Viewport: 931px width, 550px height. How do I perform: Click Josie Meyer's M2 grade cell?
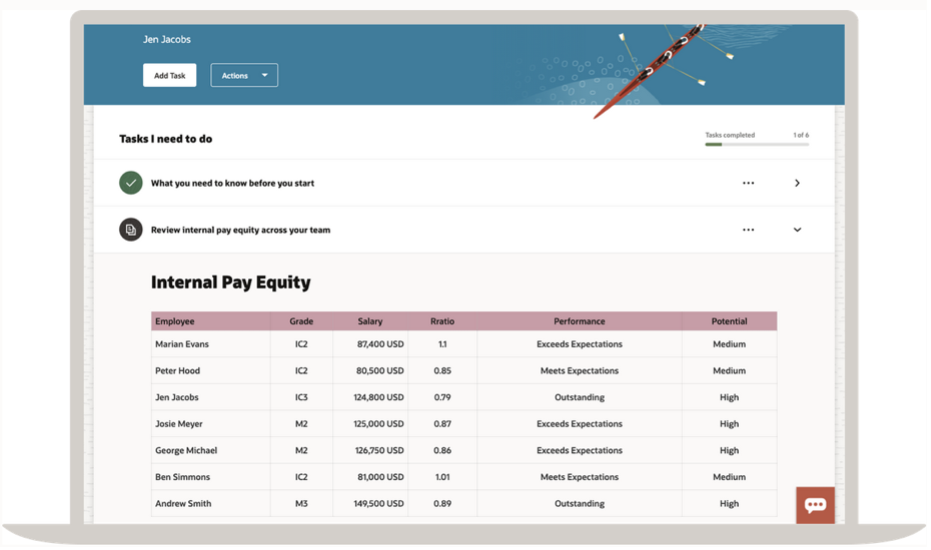pyautogui.click(x=301, y=424)
